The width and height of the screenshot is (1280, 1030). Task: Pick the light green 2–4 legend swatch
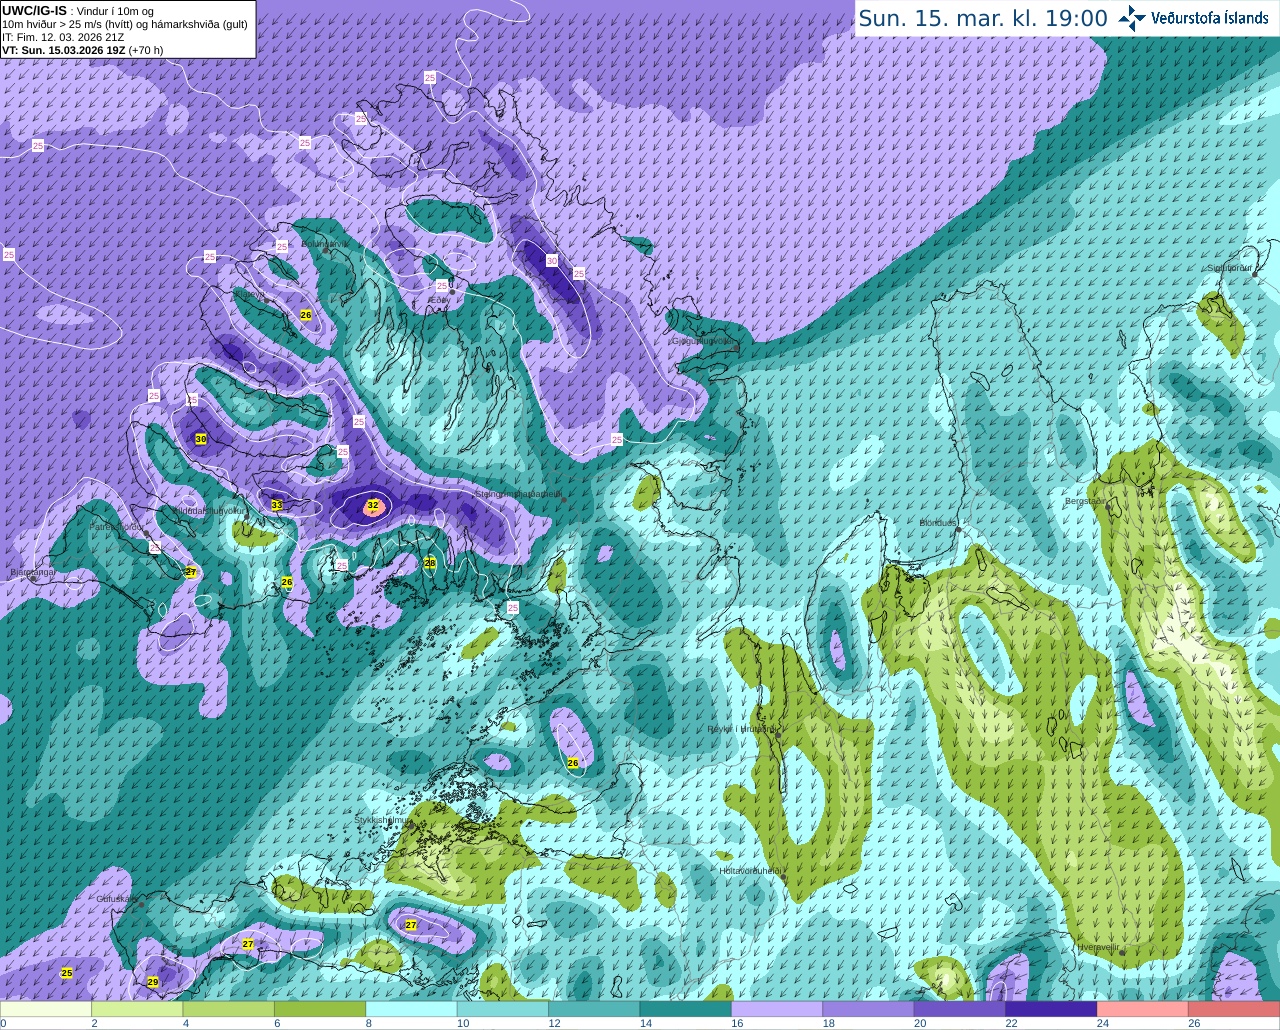point(137,1009)
